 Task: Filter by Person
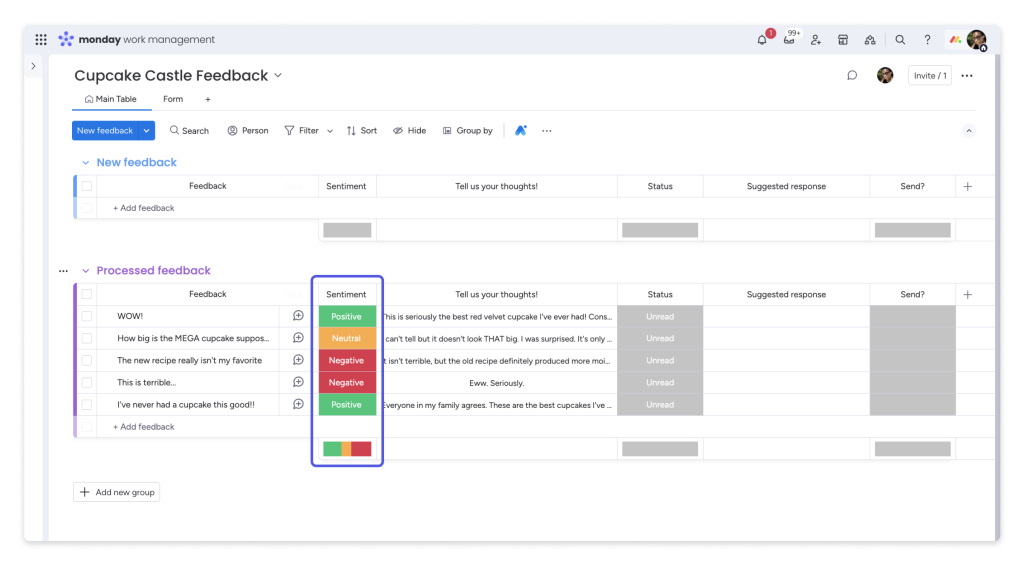(x=248, y=131)
